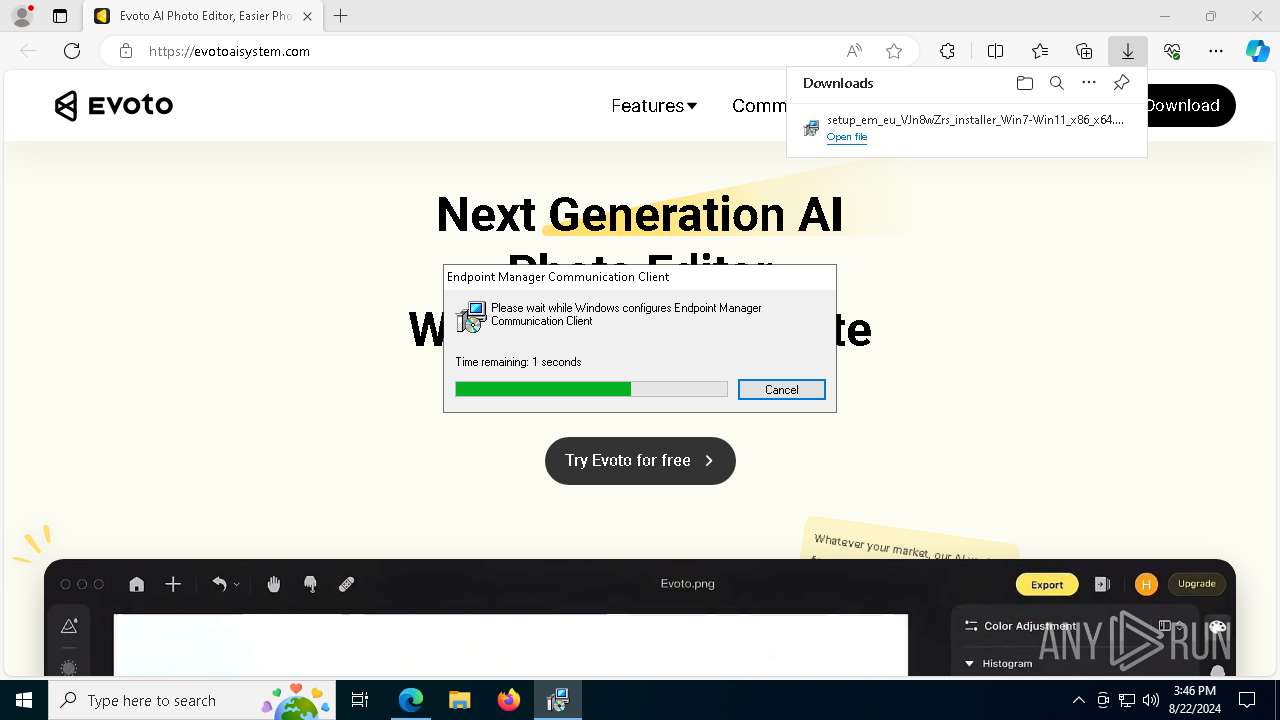Click the installer taskbar icon
1280x720 pixels.
click(x=557, y=700)
